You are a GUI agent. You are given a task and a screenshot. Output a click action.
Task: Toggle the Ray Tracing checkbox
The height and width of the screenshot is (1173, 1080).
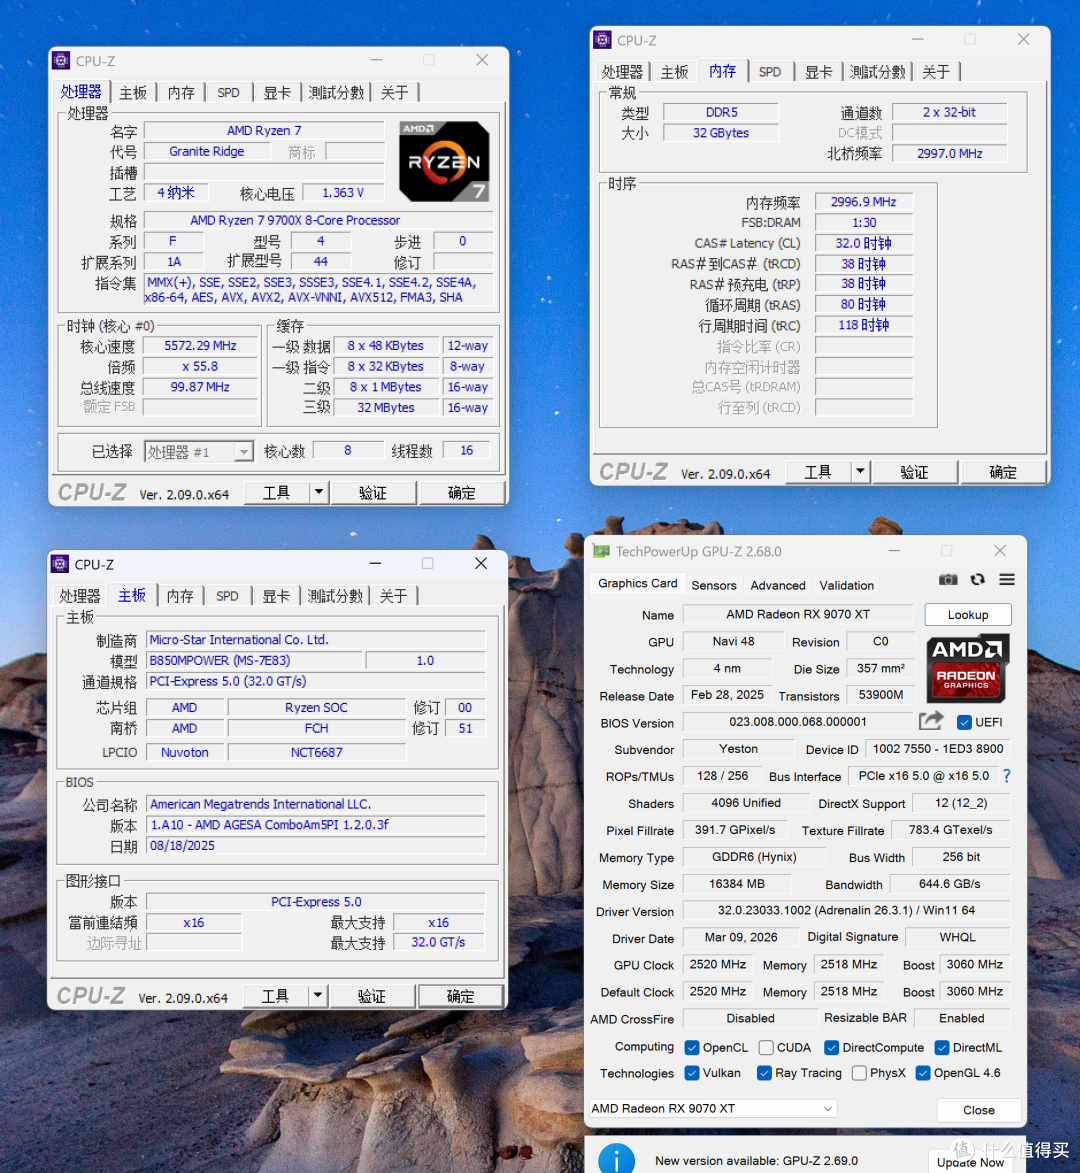(x=764, y=1073)
